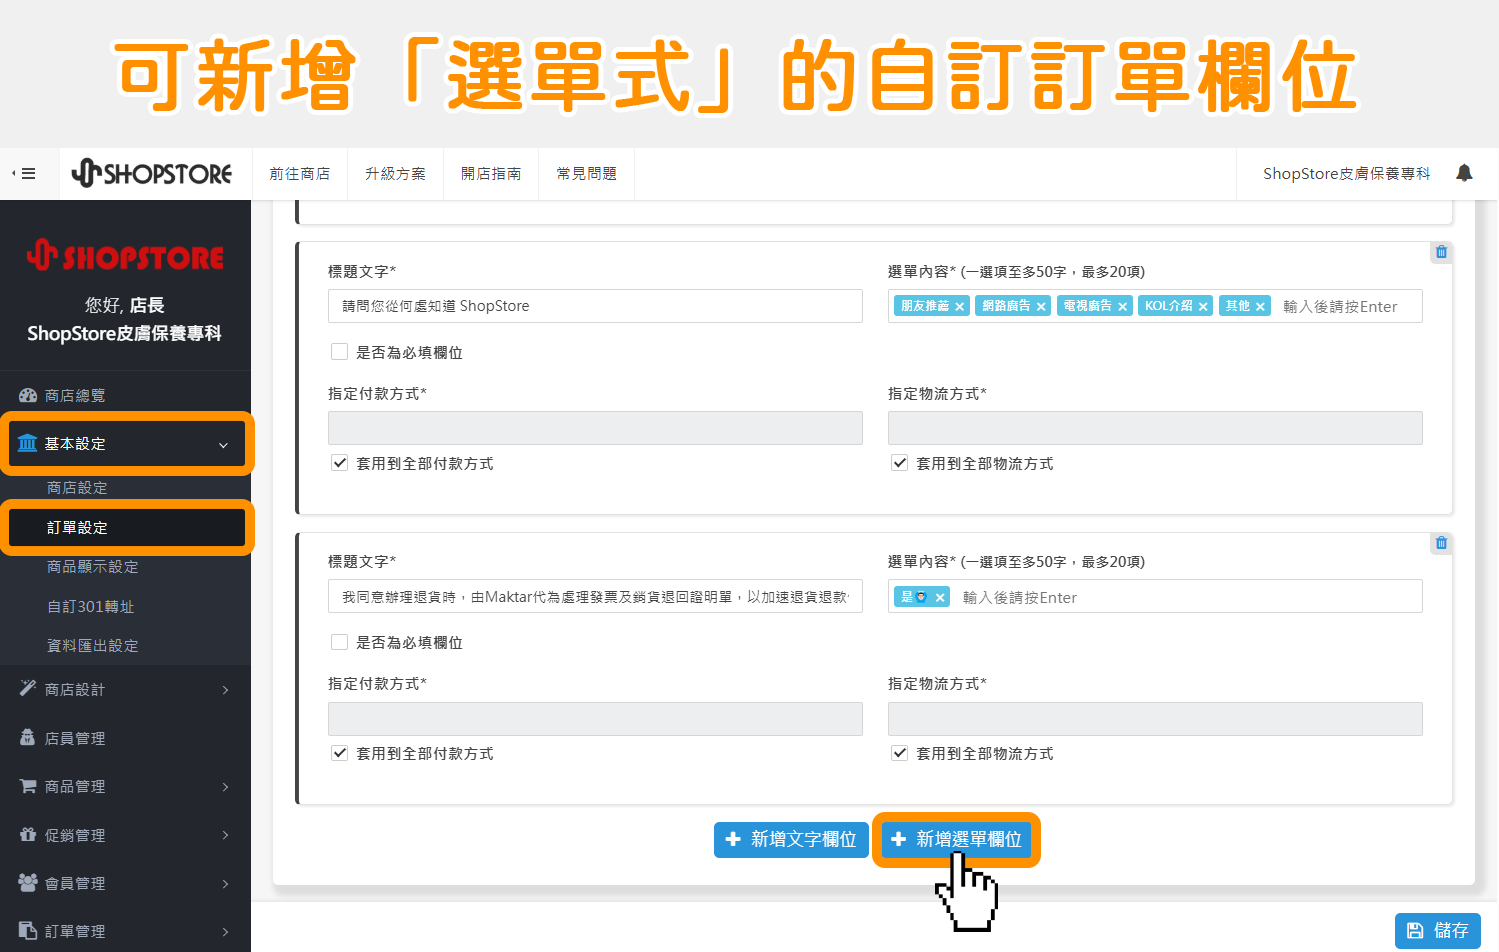Collapse the 基本設定 menu chevron
The width and height of the screenshot is (1499, 952).
(x=223, y=445)
